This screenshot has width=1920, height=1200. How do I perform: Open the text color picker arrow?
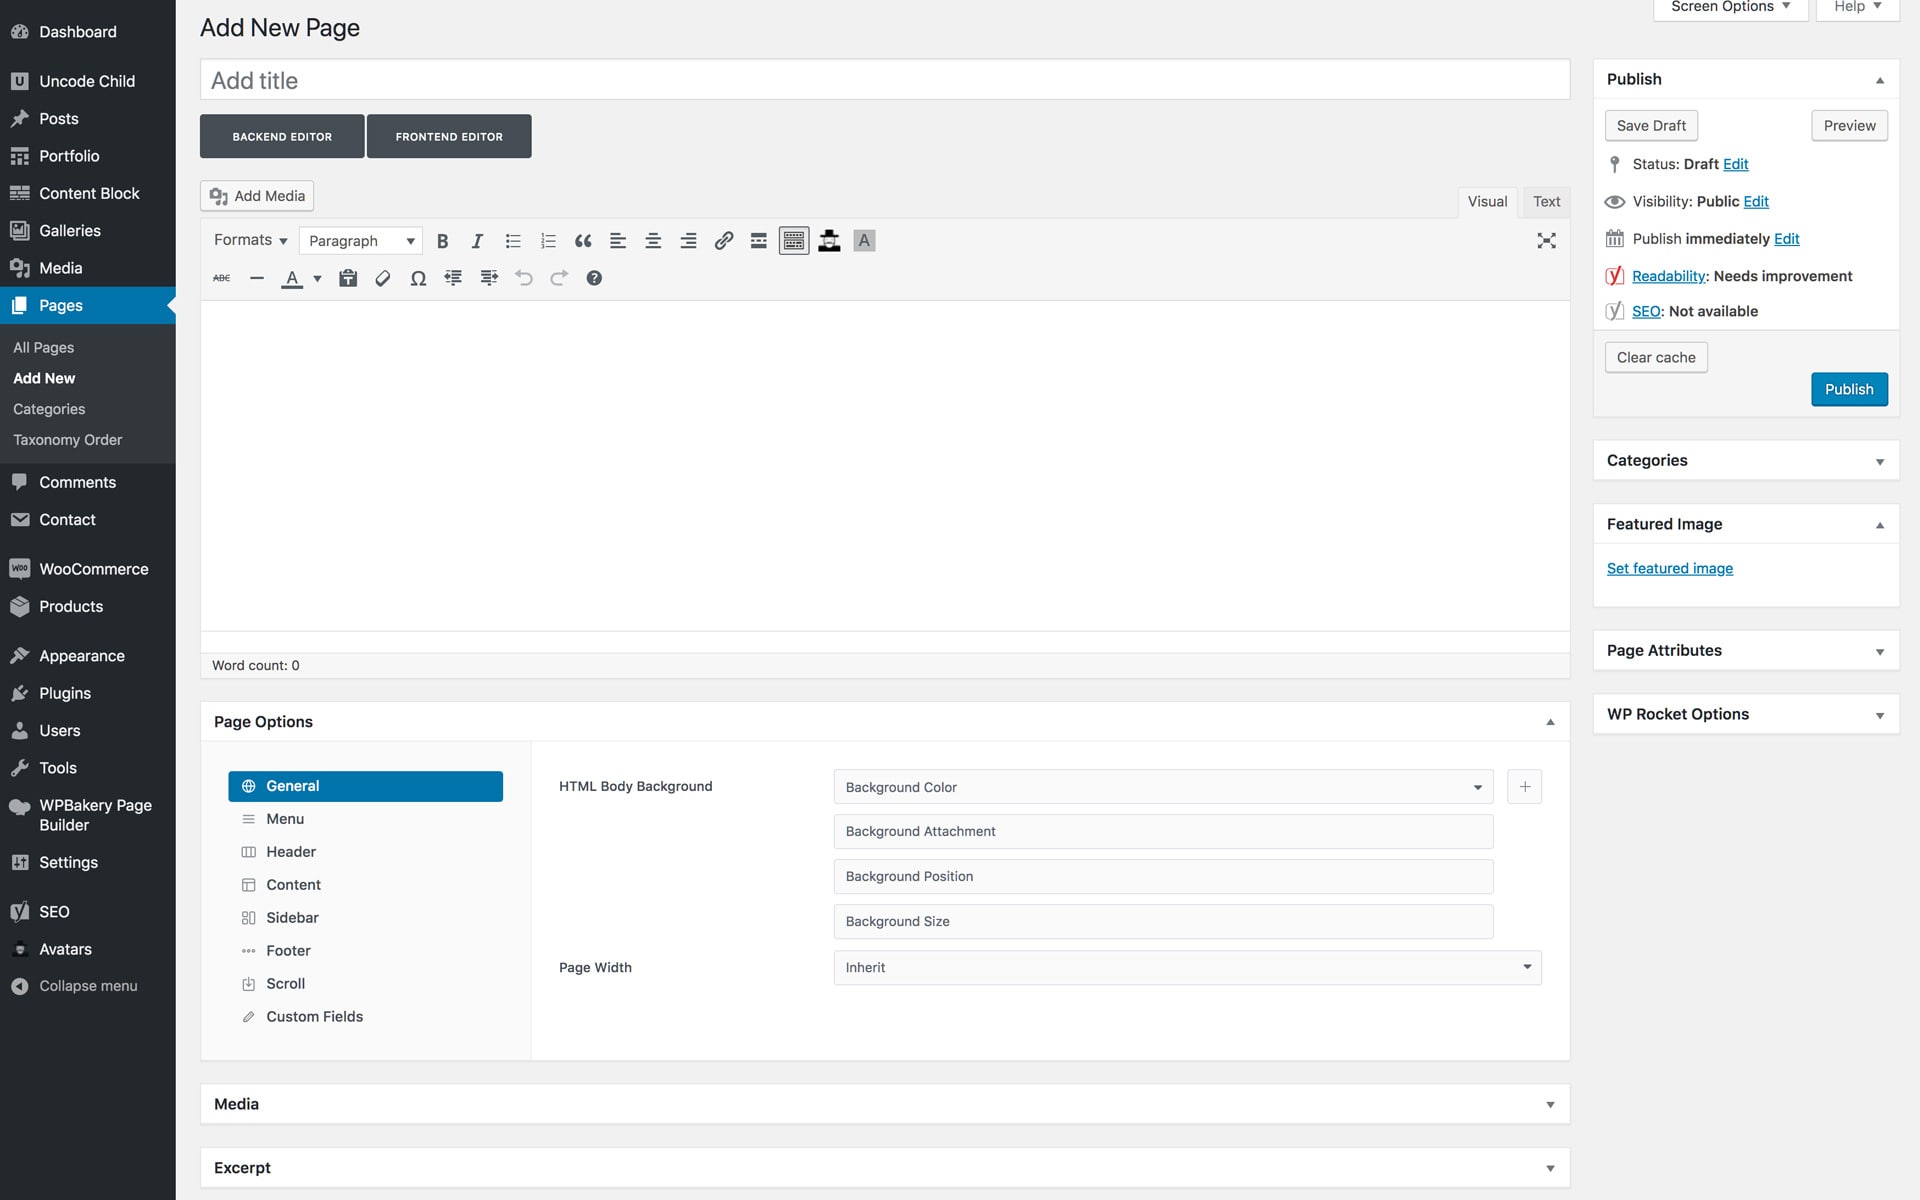318,278
